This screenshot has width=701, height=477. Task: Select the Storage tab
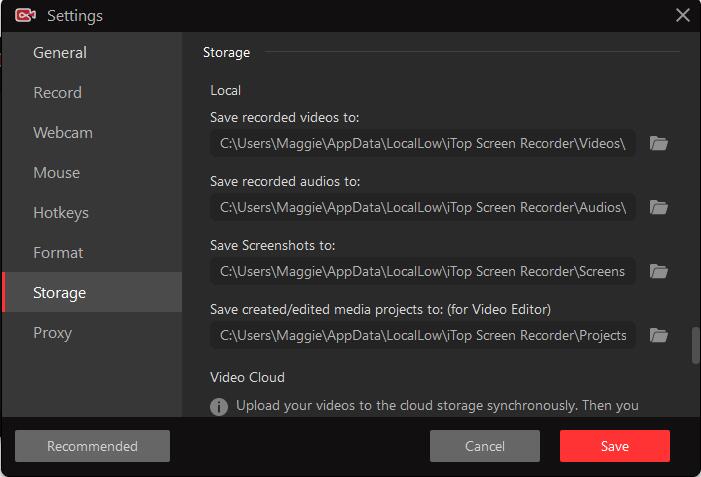60,293
